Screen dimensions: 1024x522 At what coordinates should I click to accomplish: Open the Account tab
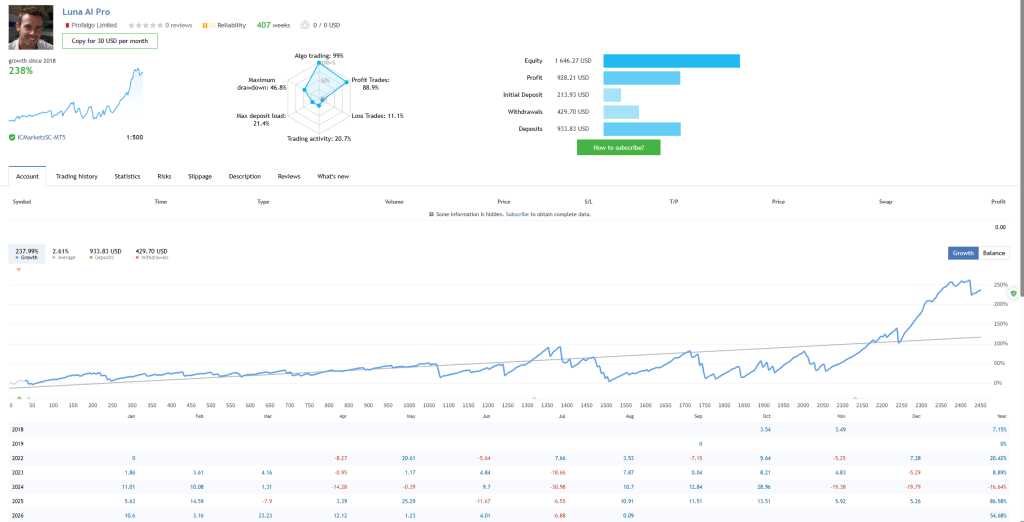[27, 176]
